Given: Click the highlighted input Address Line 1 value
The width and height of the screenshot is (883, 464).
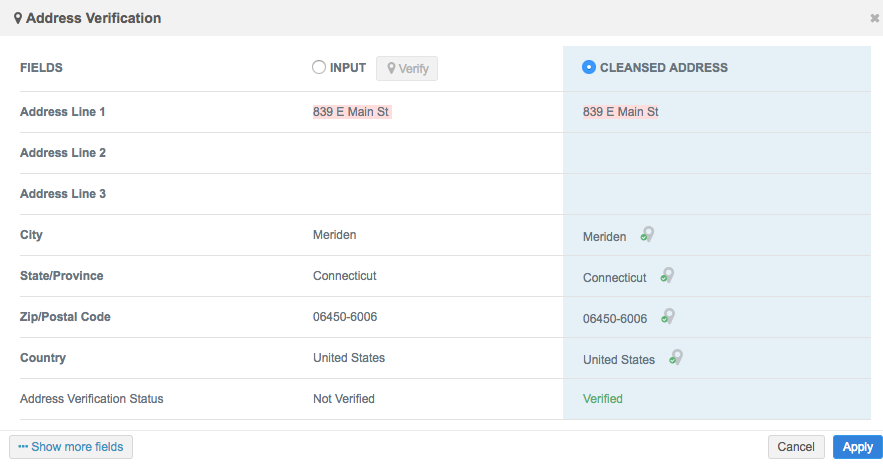Looking at the screenshot, I should (351, 112).
